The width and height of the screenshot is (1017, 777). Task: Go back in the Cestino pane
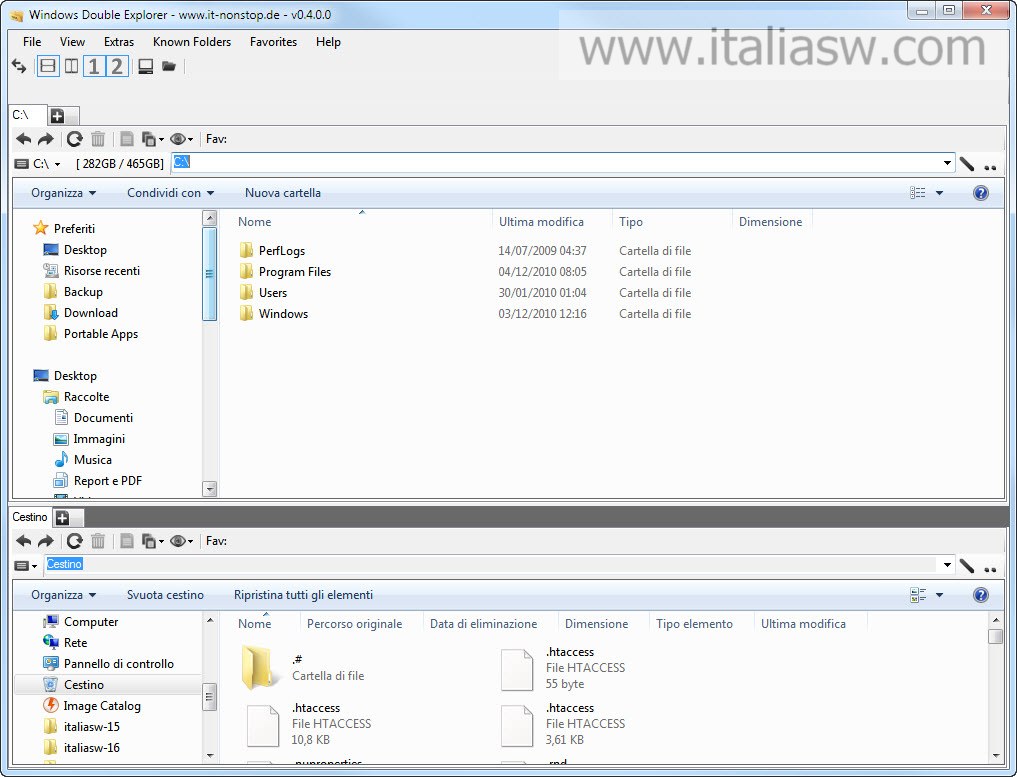point(24,541)
